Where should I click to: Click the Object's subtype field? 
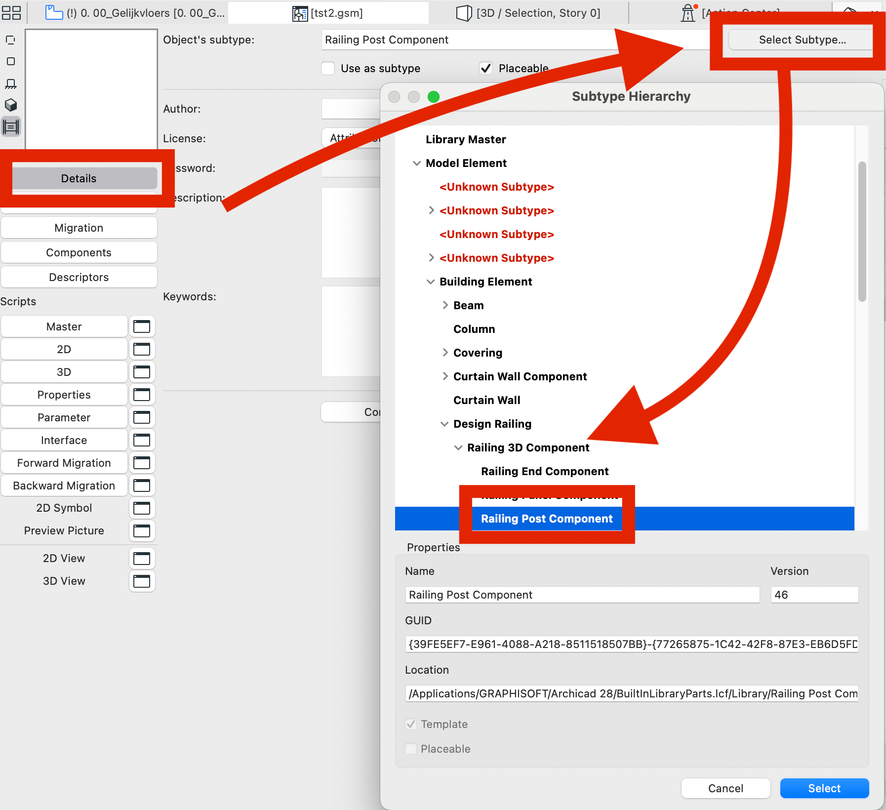(x=514, y=40)
